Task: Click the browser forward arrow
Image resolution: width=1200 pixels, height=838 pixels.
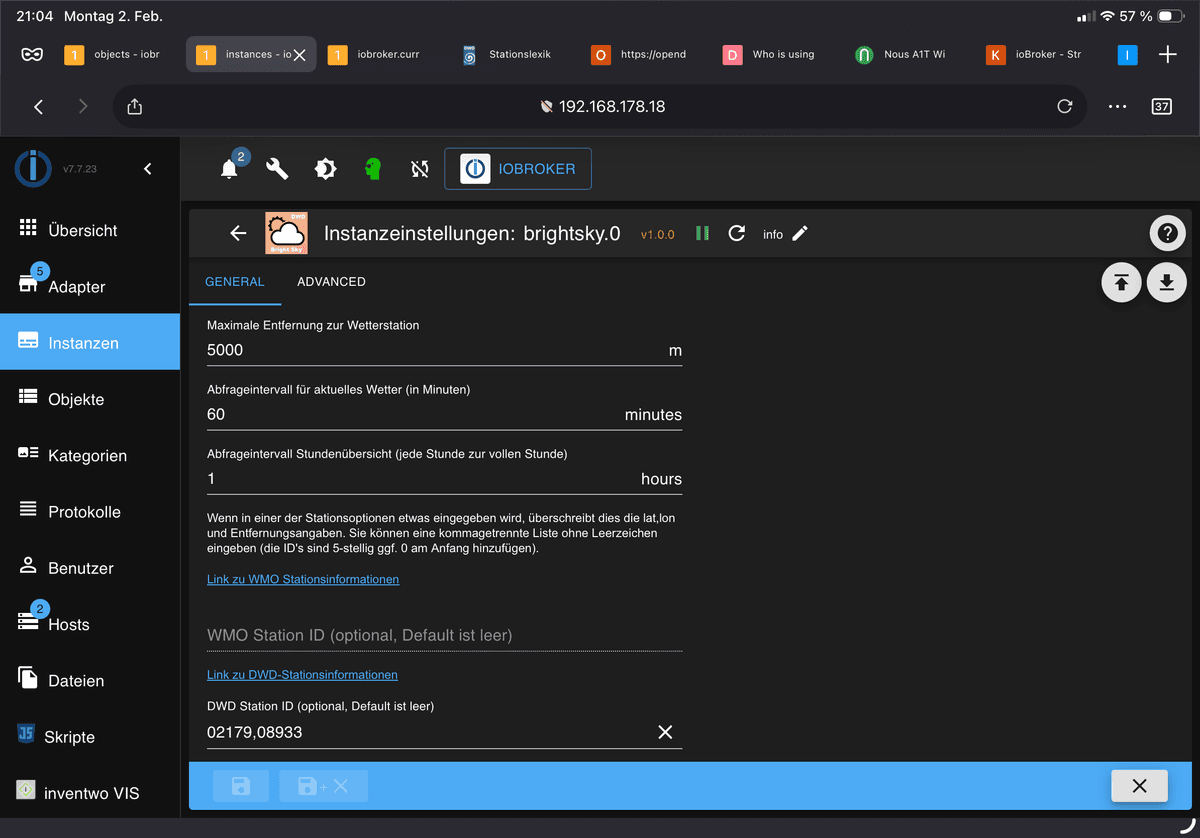Action: (x=83, y=107)
